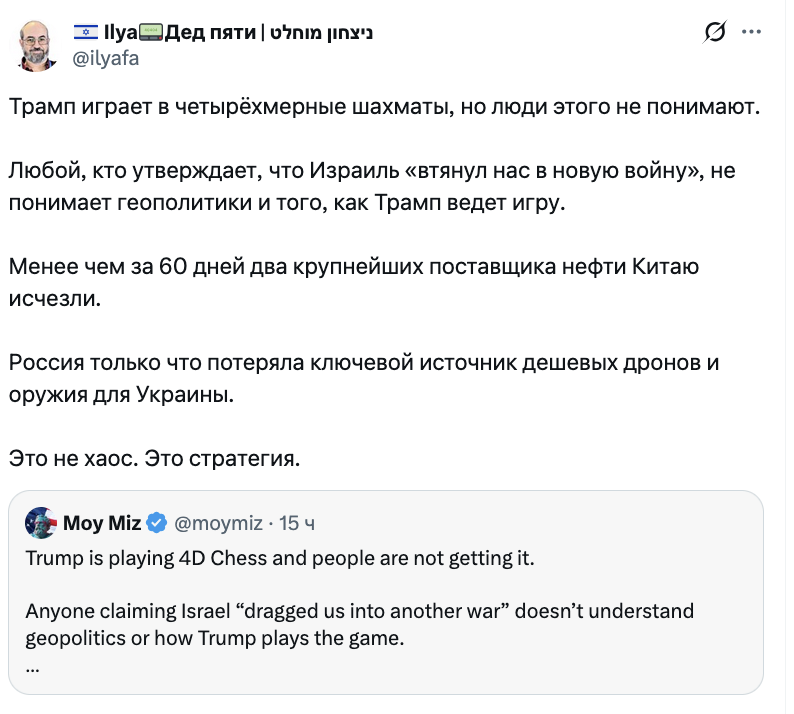
Task: Click Ilya's profile avatar photo
Action: 38,44
